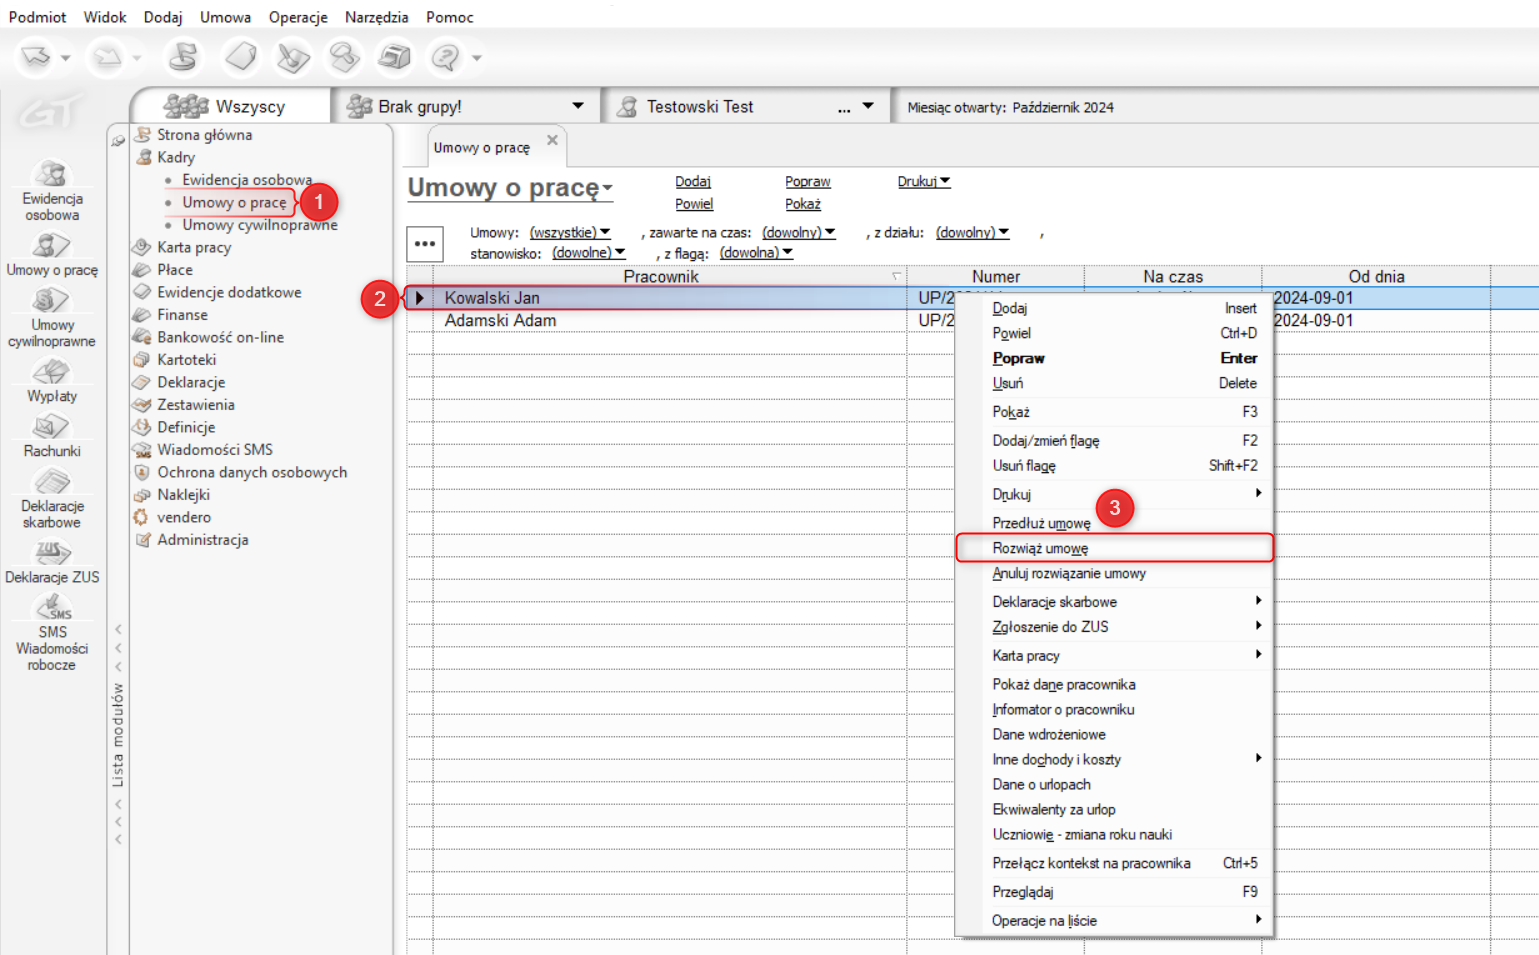Open Rachunki module in sidebar

(x=52, y=435)
